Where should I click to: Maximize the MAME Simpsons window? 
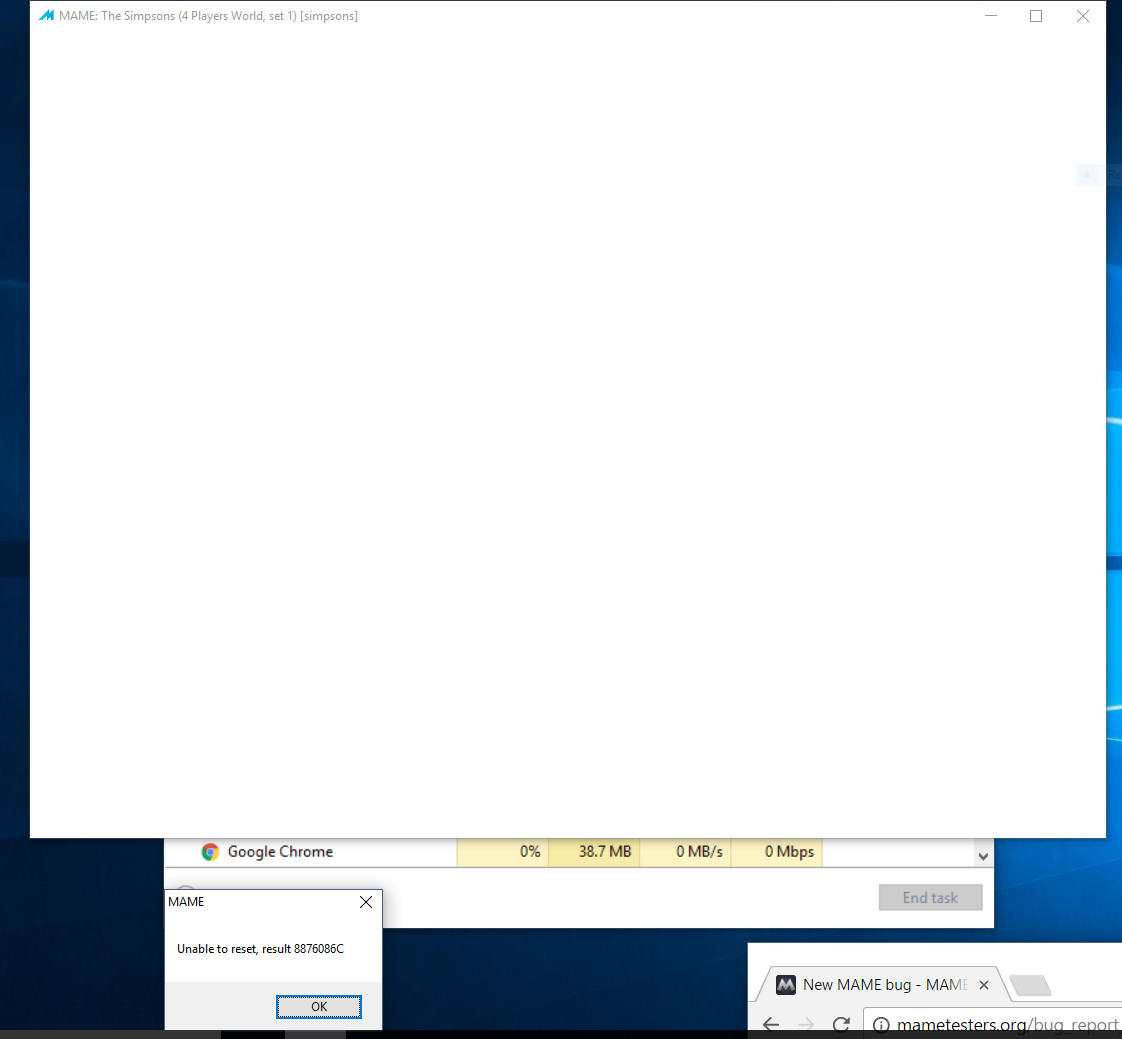pos(1036,16)
